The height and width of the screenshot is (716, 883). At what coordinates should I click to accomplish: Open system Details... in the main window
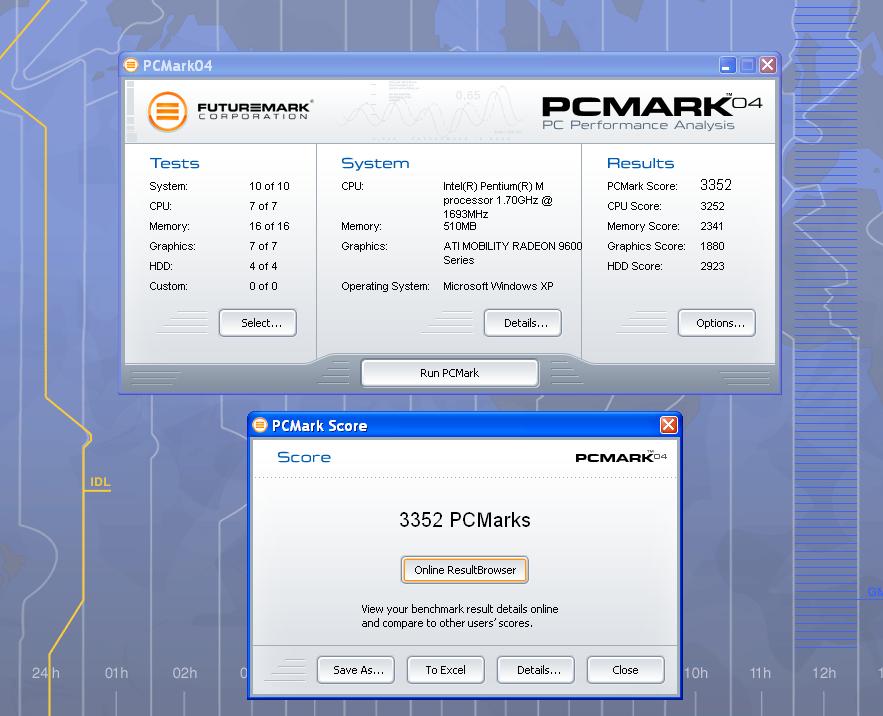tap(523, 323)
